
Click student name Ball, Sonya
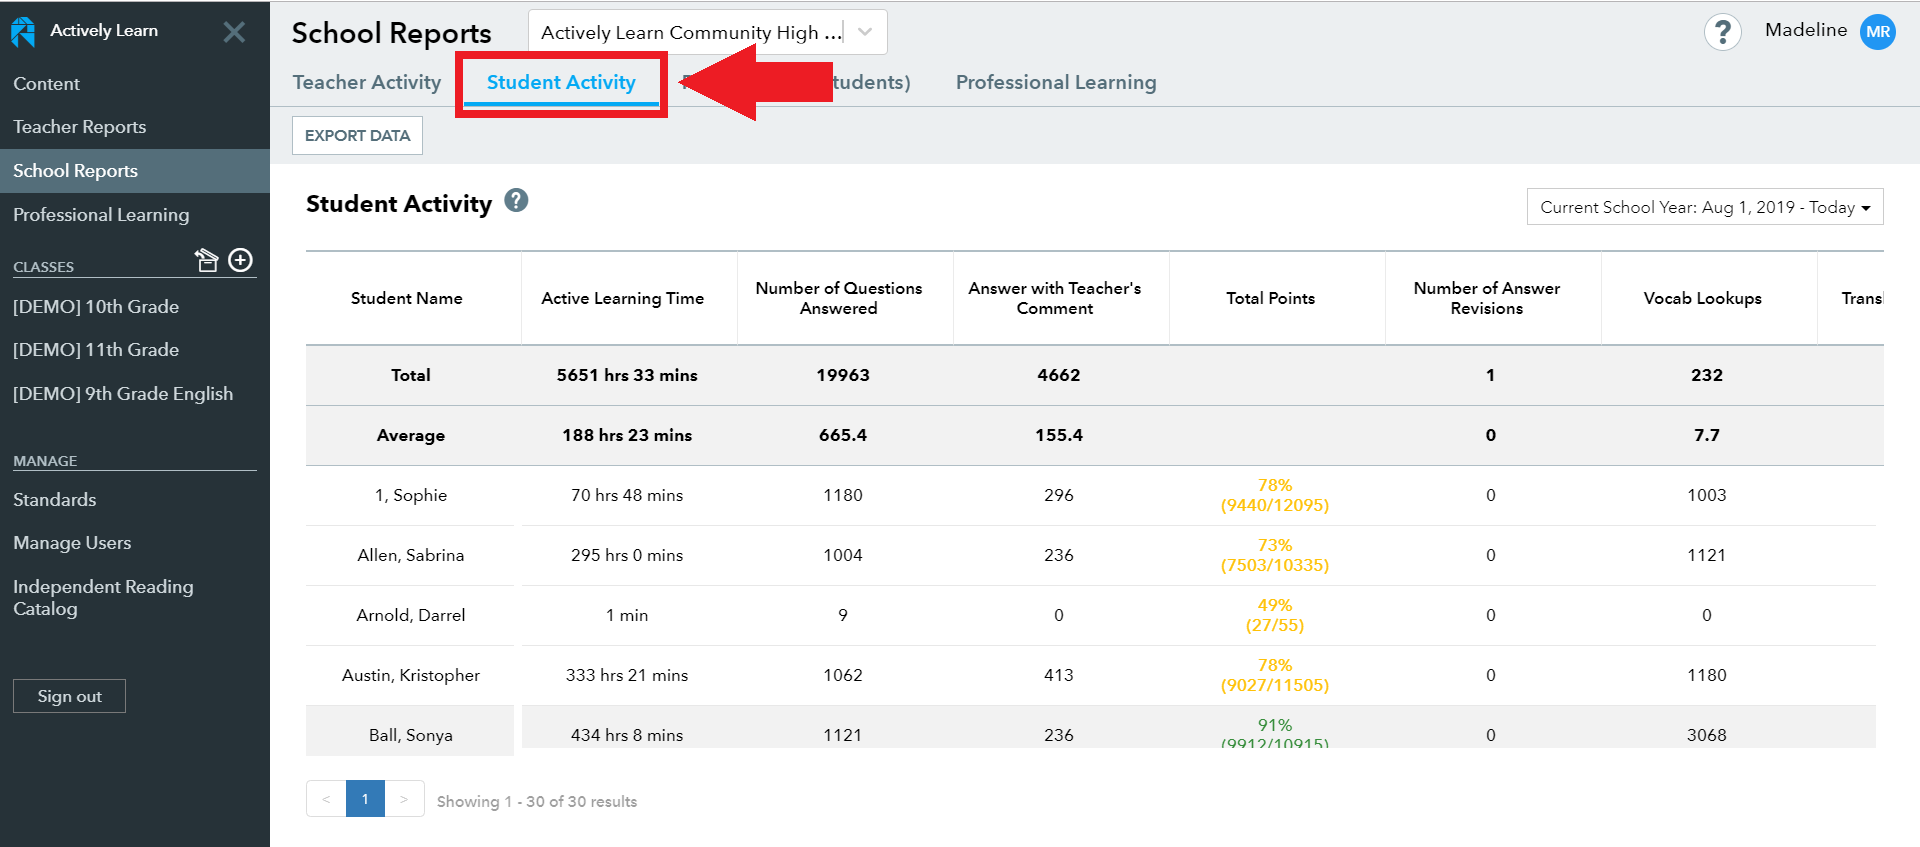point(410,735)
